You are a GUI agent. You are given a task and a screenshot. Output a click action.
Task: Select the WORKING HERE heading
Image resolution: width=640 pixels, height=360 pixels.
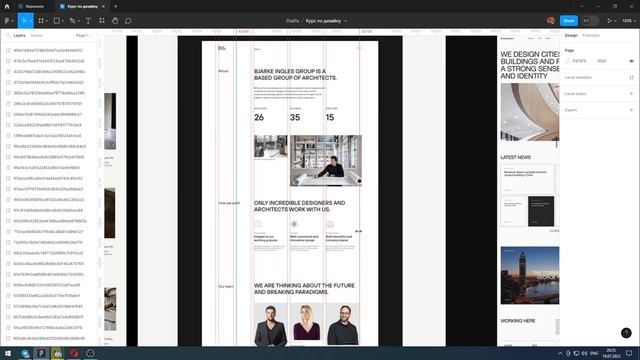[518, 321]
